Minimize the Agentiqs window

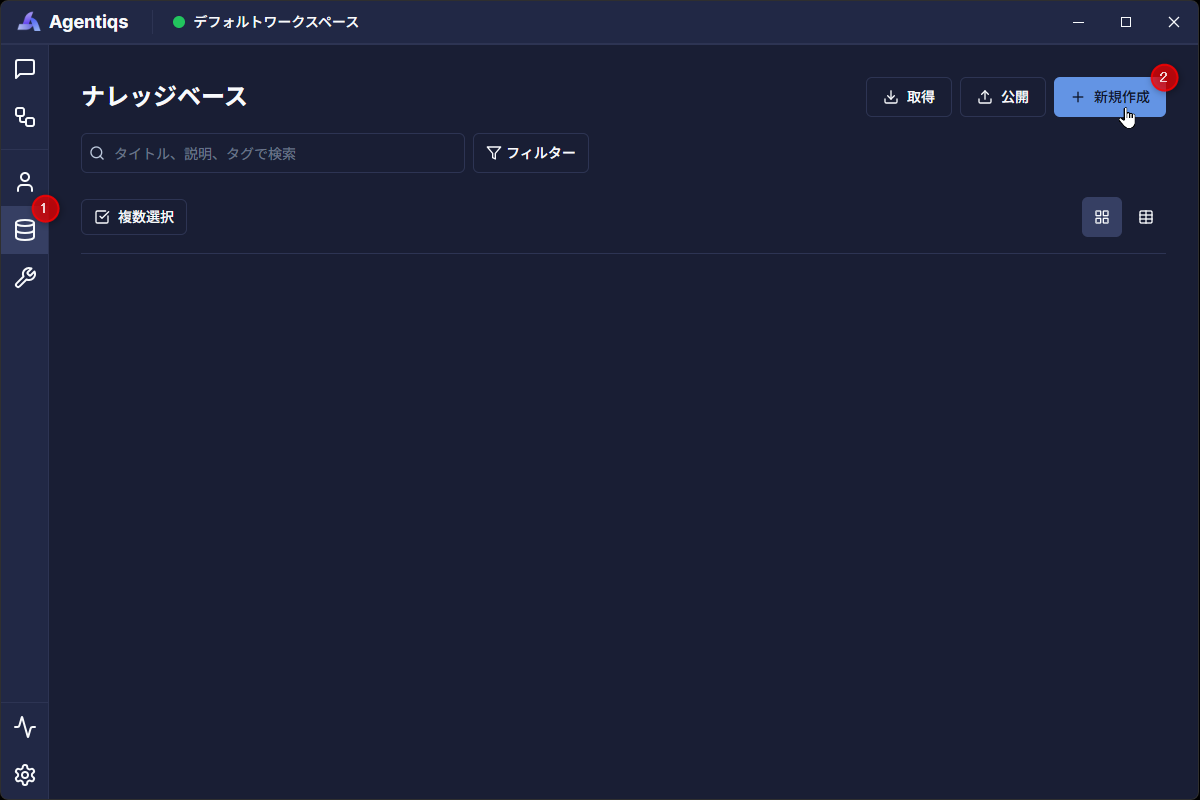coord(1078,22)
